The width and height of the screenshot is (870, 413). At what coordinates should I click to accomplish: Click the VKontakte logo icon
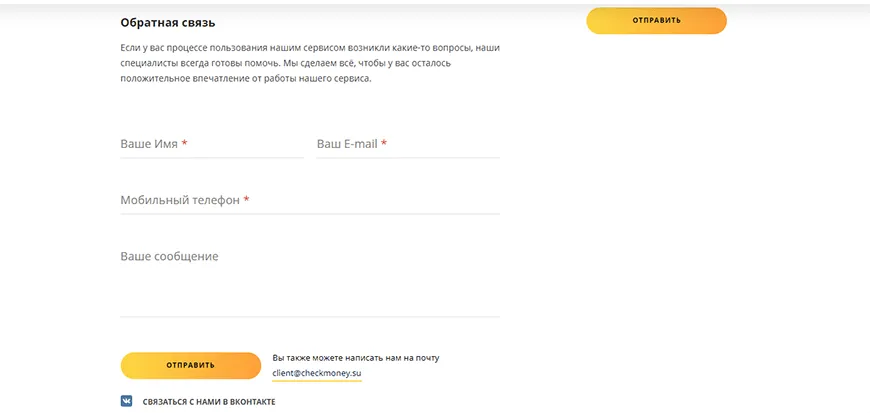pyautogui.click(x=127, y=401)
